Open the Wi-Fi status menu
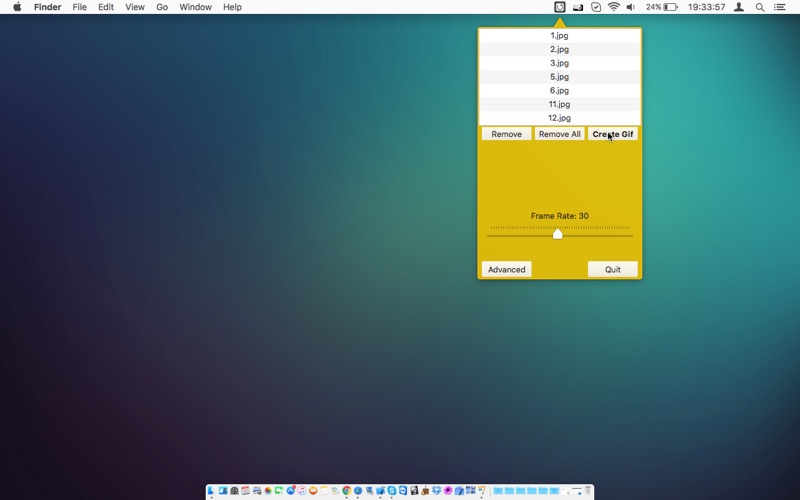This screenshot has width=800, height=500. click(x=614, y=7)
